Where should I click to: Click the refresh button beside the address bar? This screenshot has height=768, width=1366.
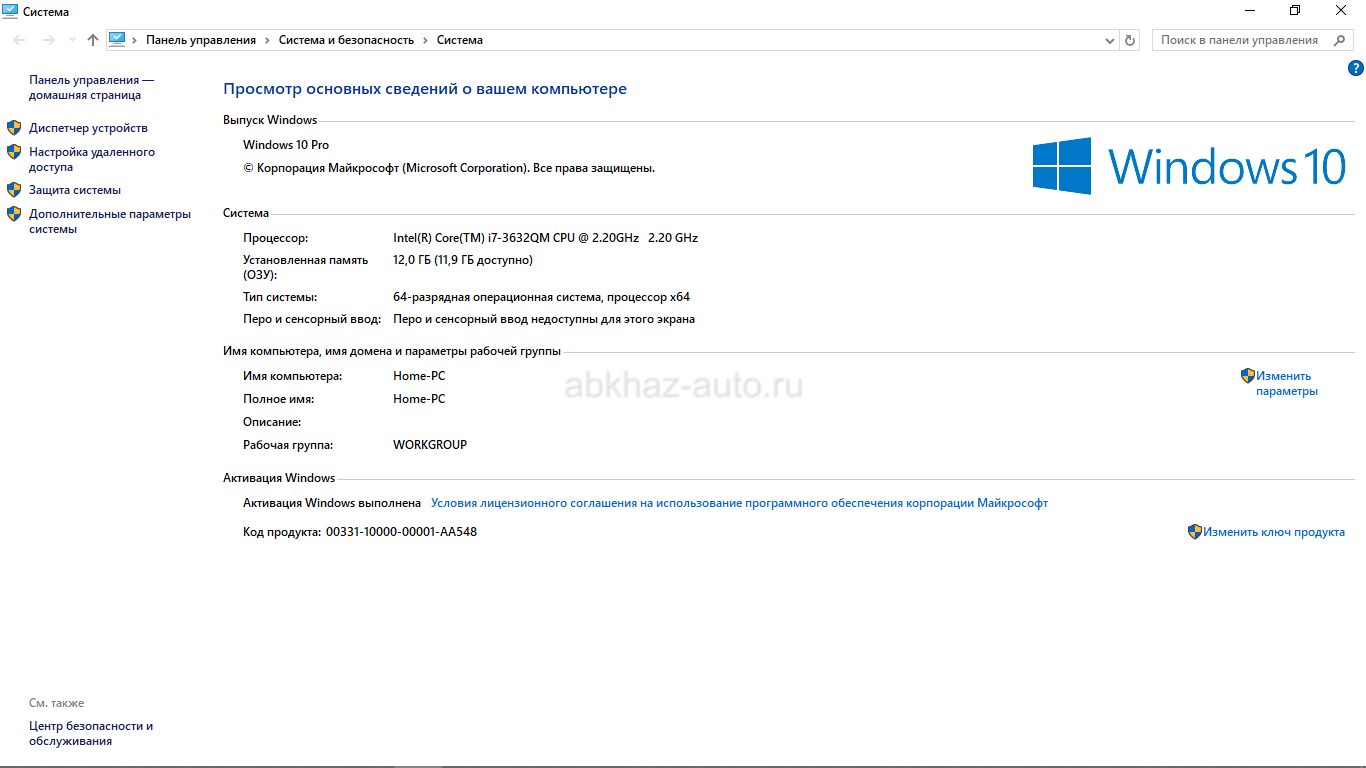[1130, 40]
